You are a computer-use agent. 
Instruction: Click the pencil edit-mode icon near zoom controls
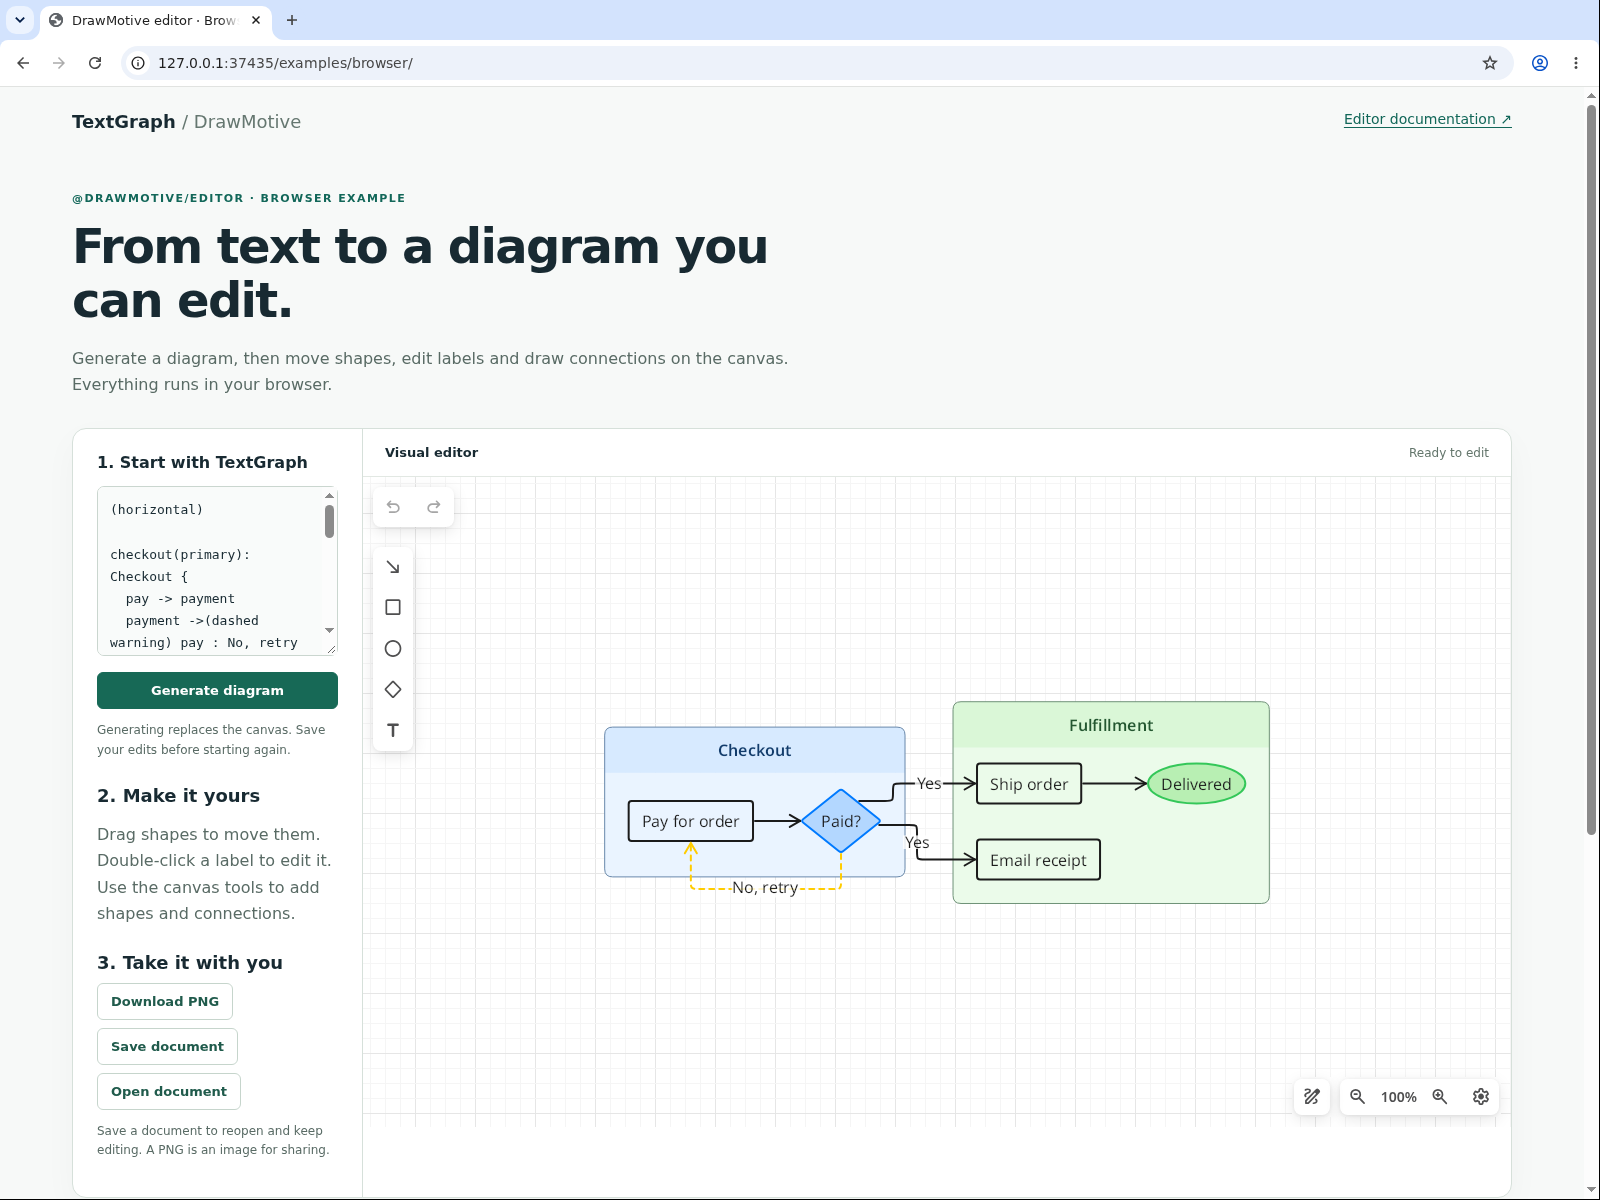pyautogui.click(x=1312, y=1097)
